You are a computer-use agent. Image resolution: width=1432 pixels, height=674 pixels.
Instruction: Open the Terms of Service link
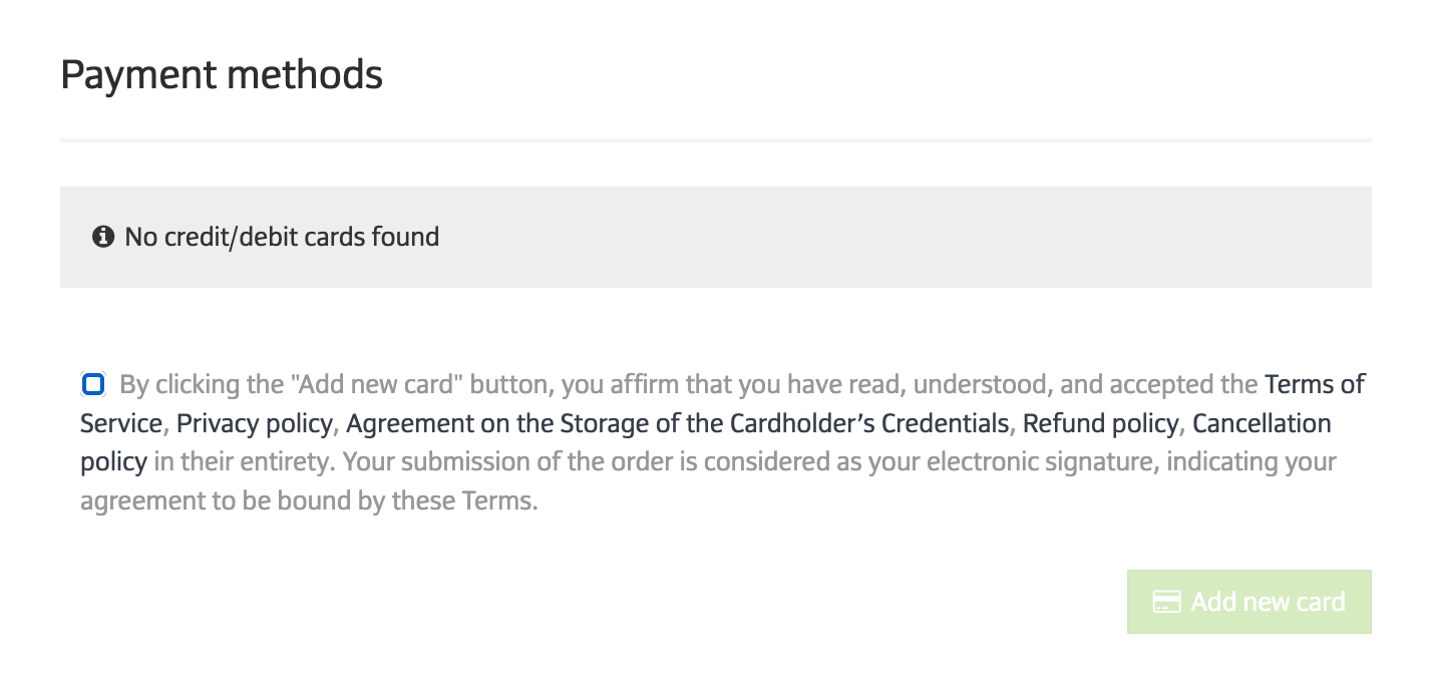pos(1314,384)
